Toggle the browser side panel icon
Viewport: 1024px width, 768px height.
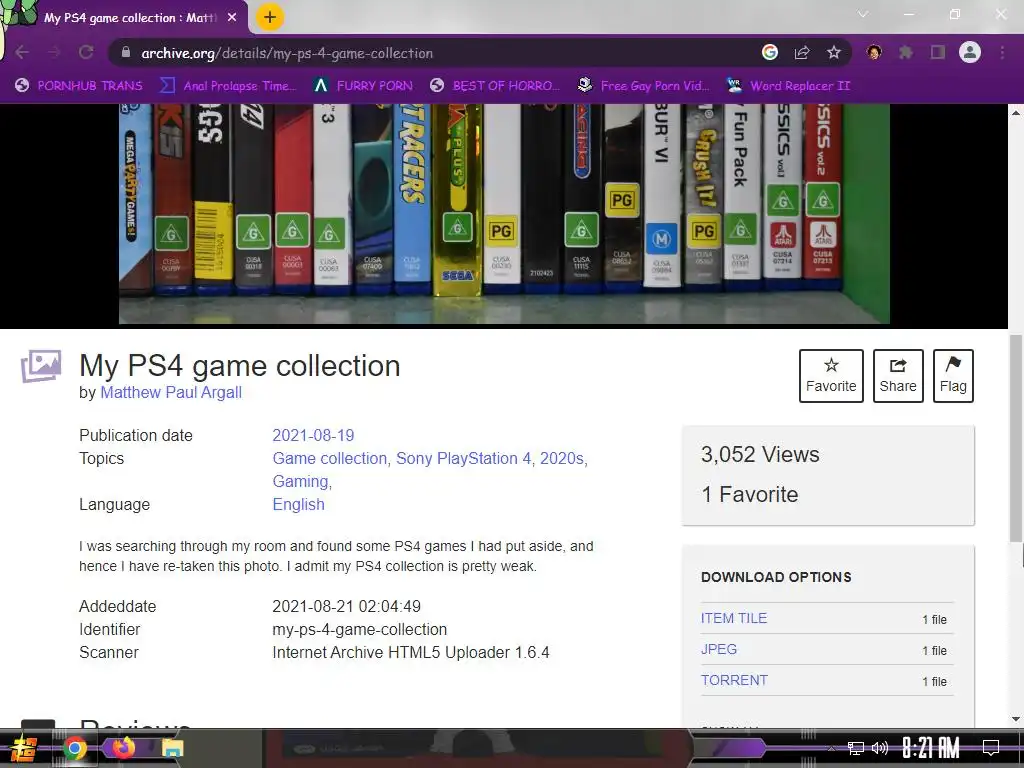pos(938,52)
